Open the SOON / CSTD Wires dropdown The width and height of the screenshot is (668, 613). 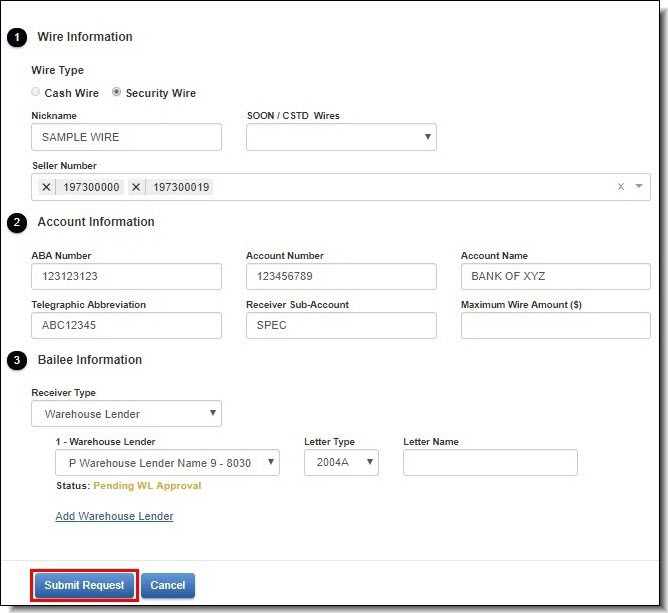point(341,137)
